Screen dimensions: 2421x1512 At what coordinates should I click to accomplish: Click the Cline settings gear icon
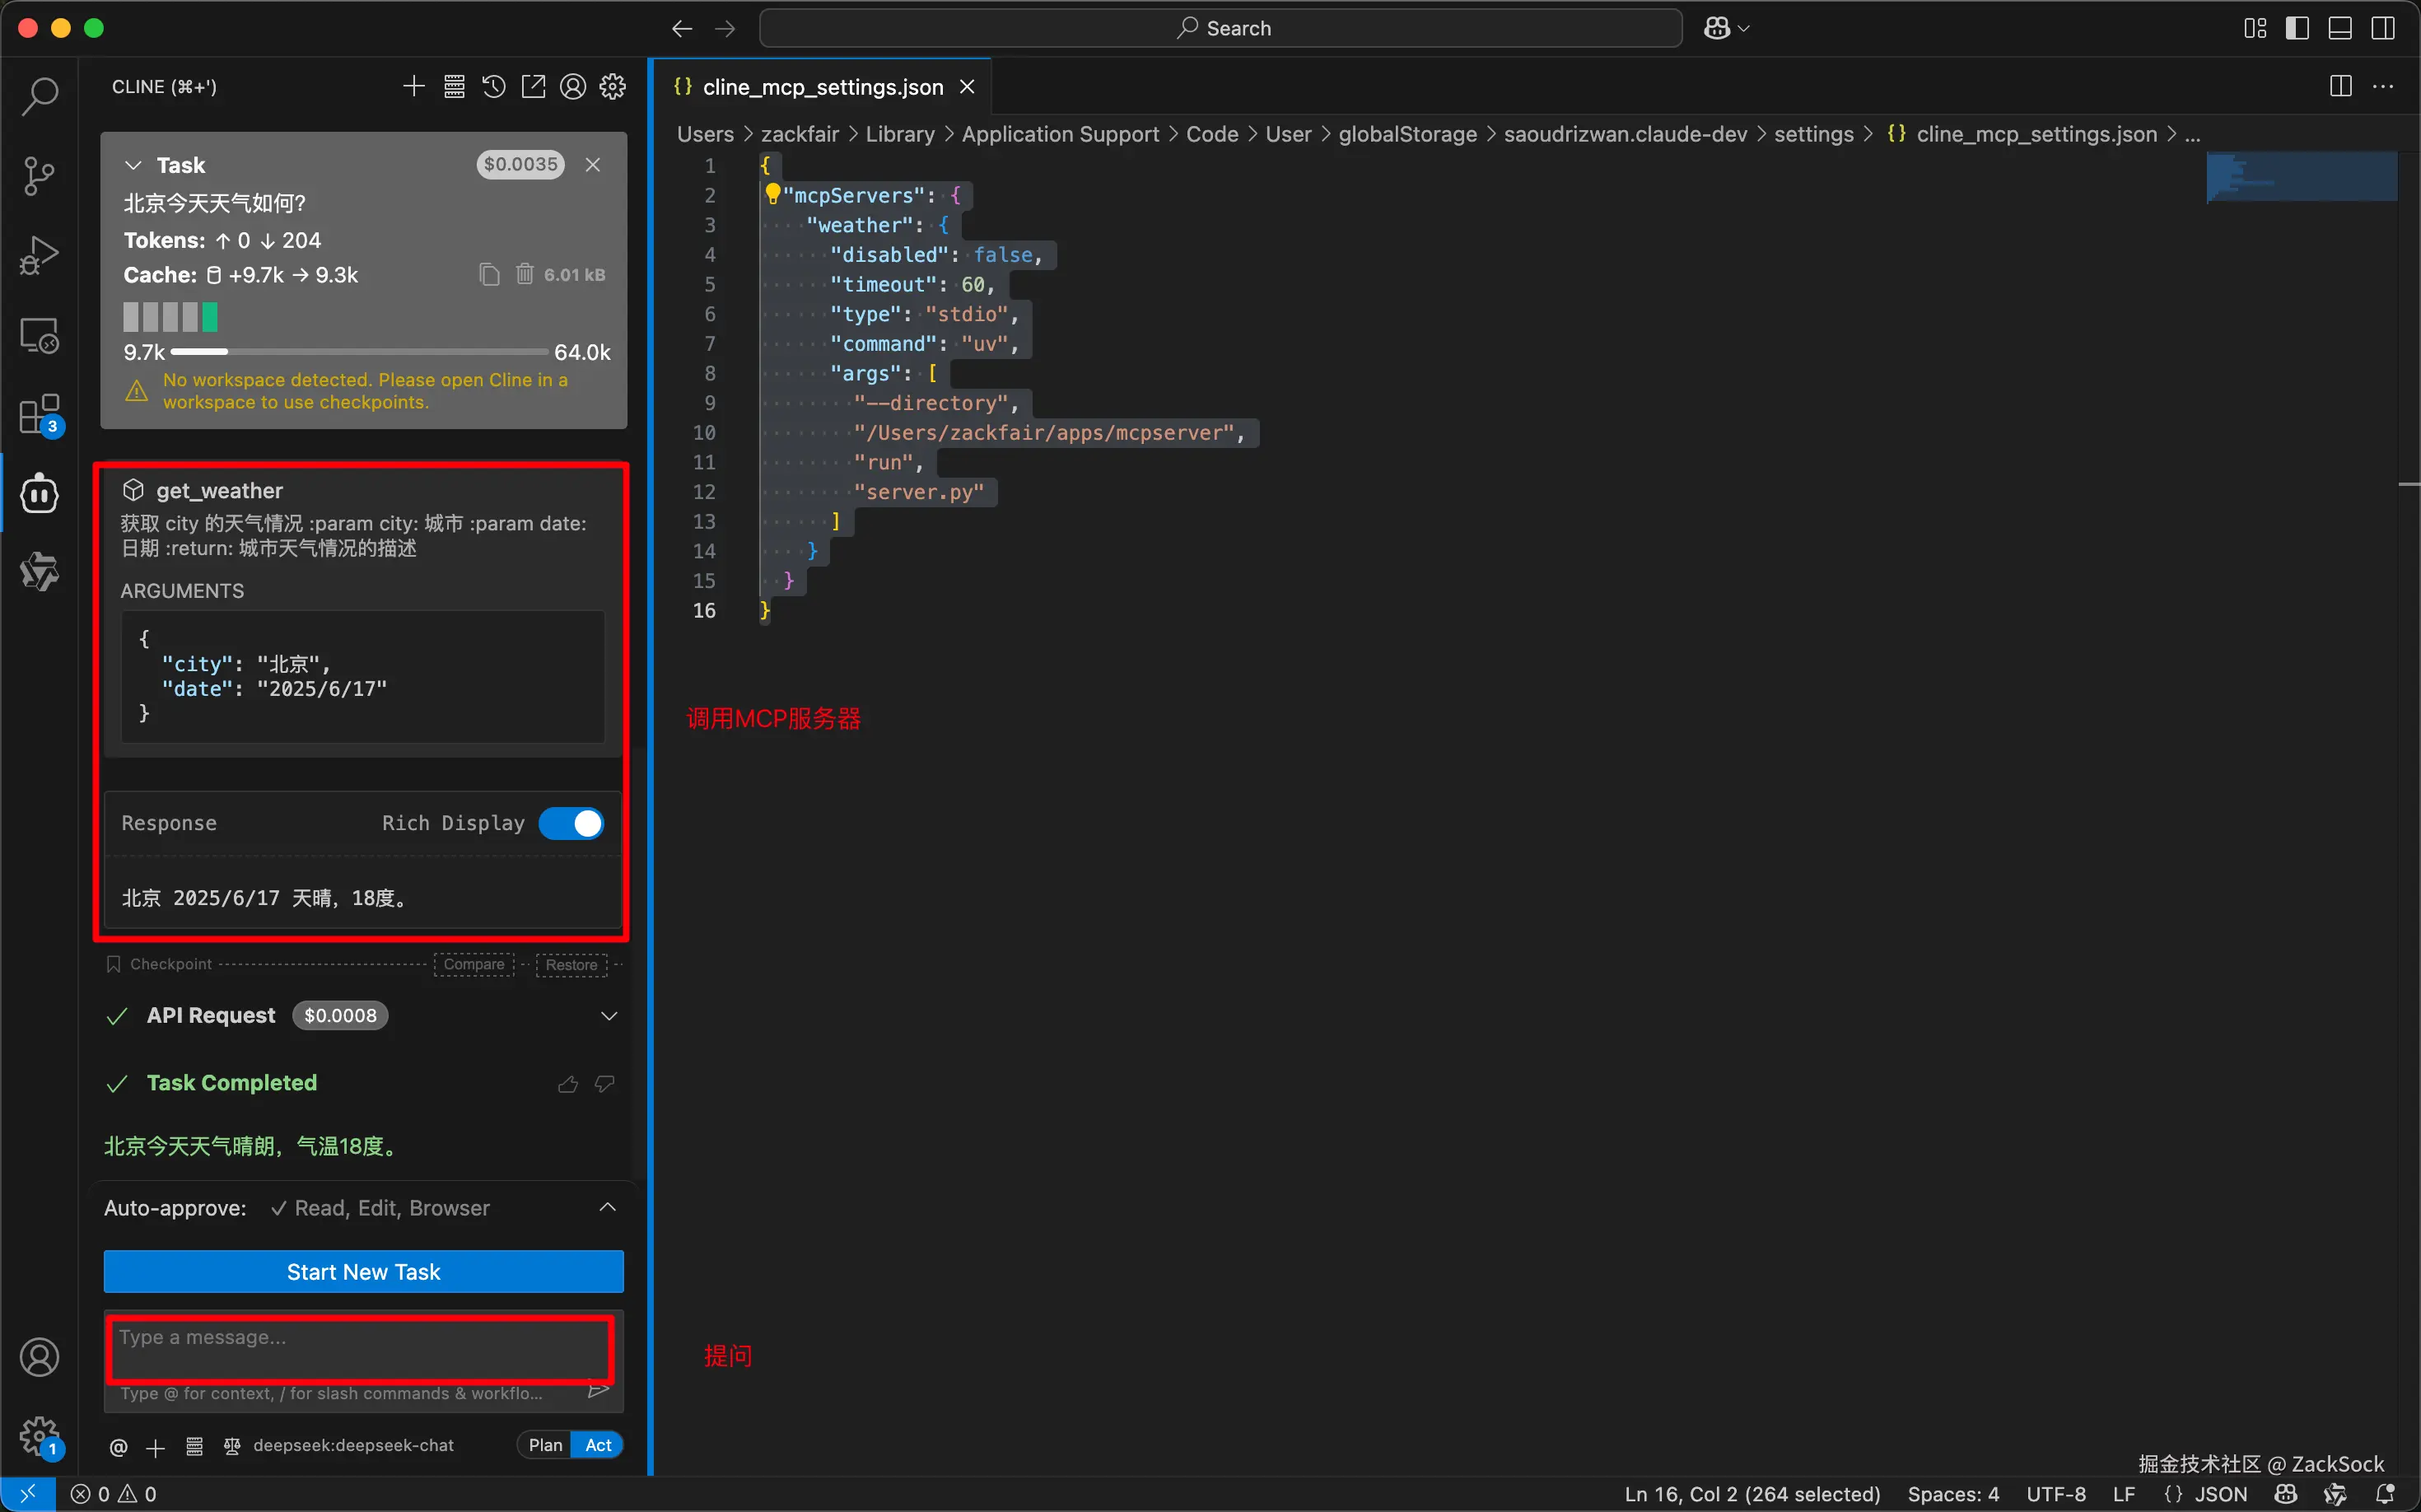[613, 87]
